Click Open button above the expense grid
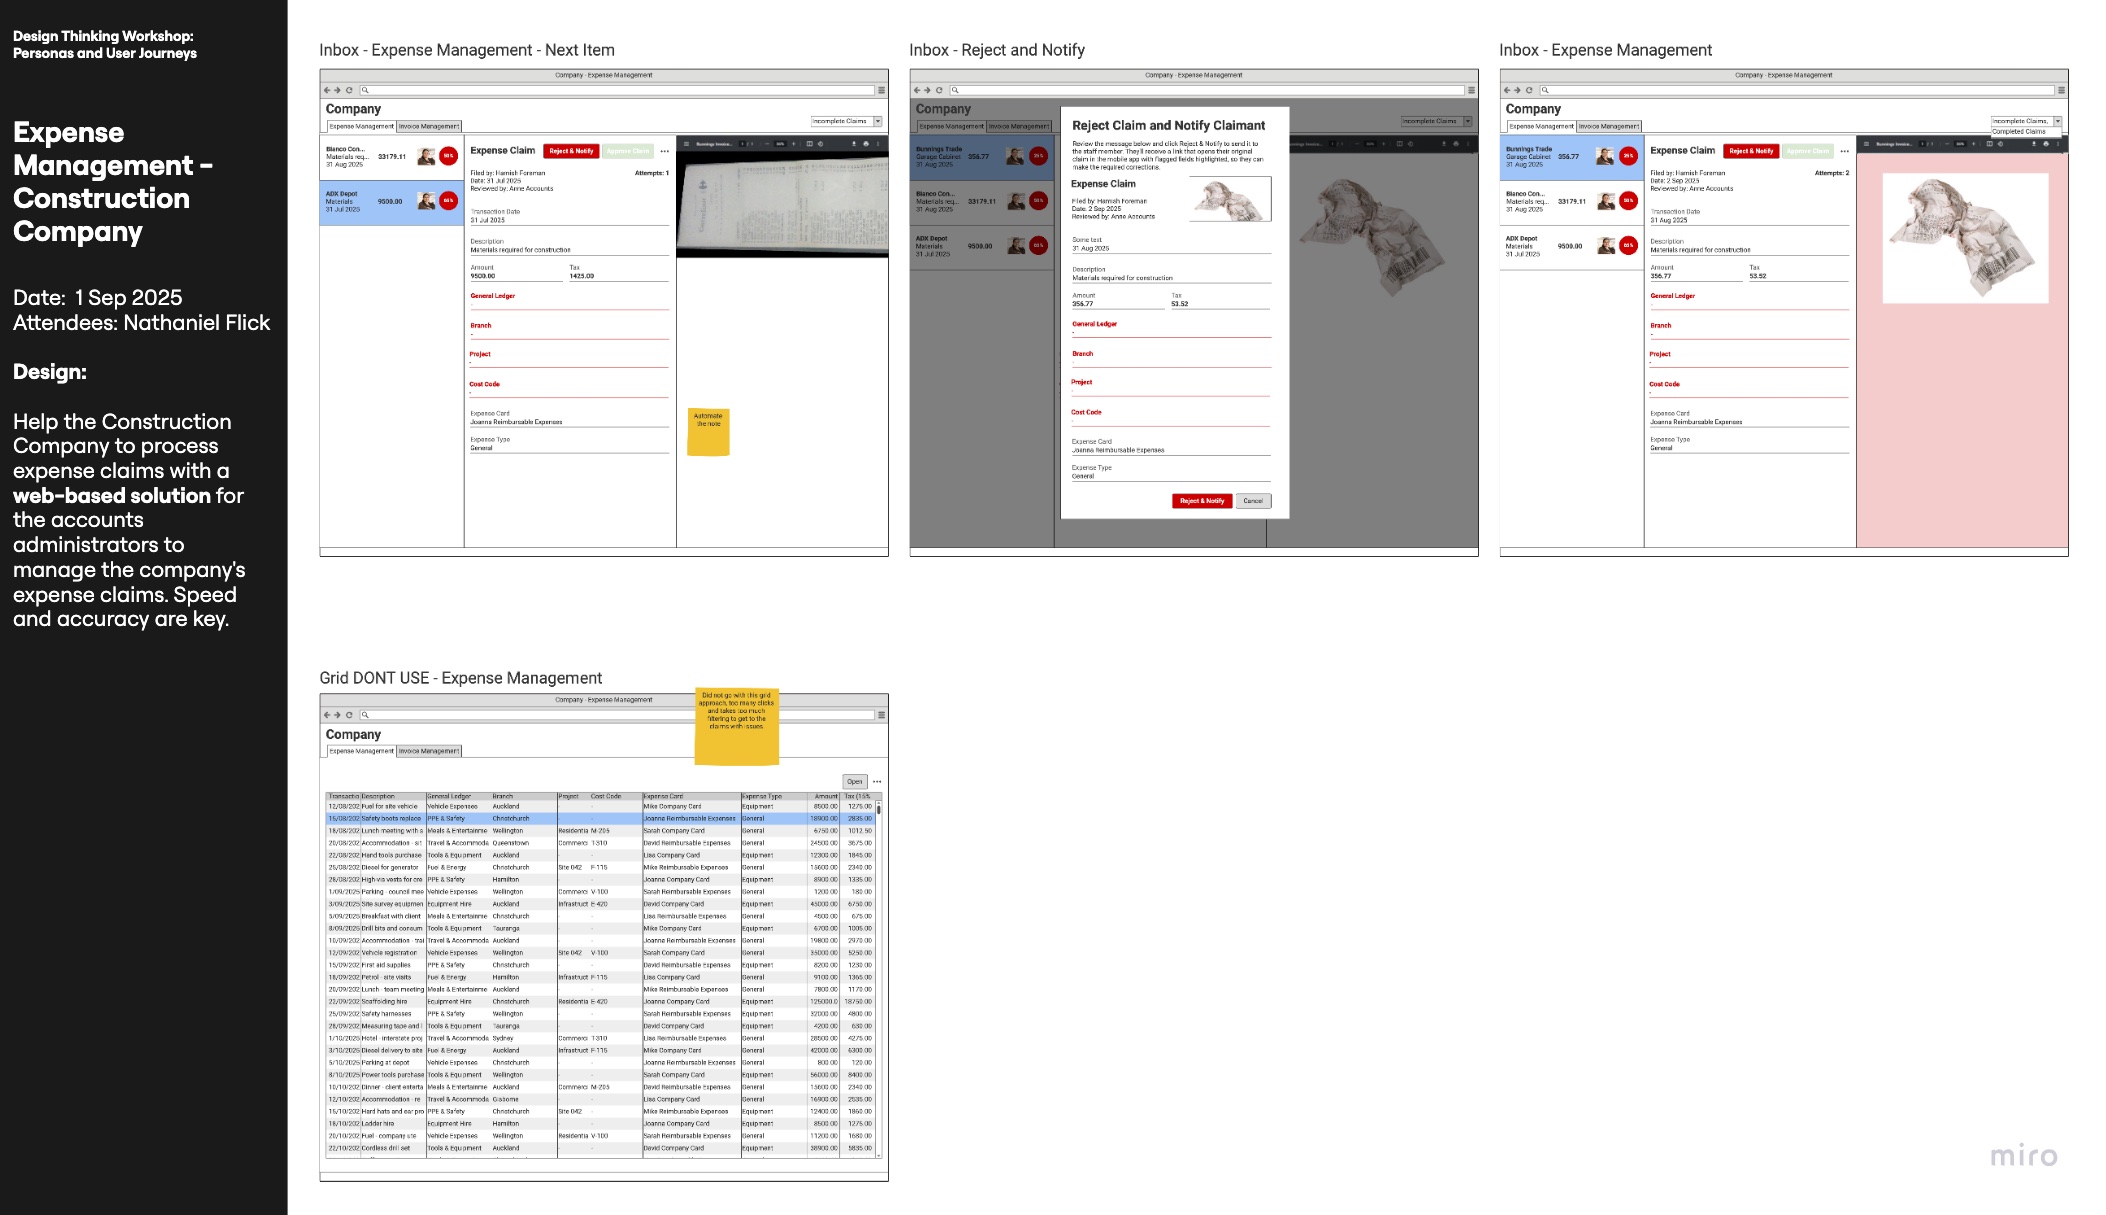2106x1215 pixels. point(854,782)
